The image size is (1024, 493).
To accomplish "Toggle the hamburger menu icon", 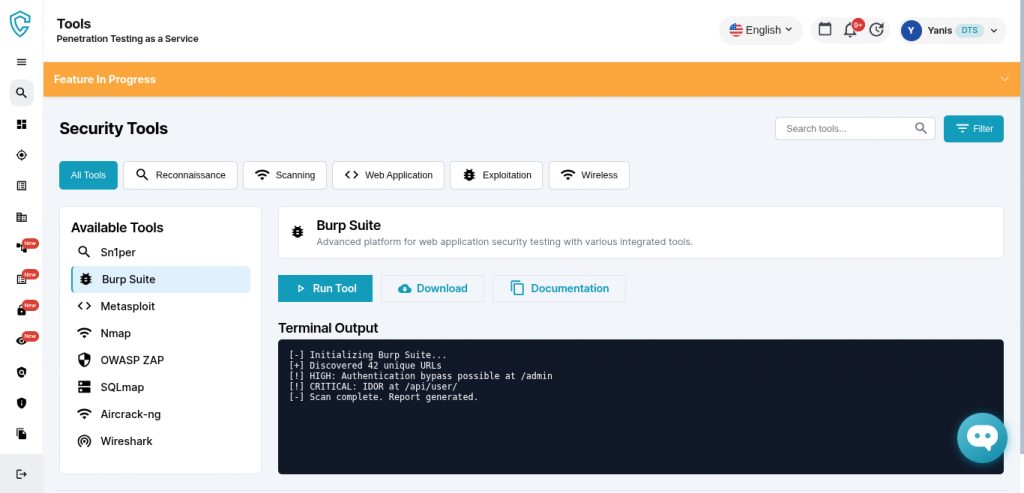I will click(22, 62).
